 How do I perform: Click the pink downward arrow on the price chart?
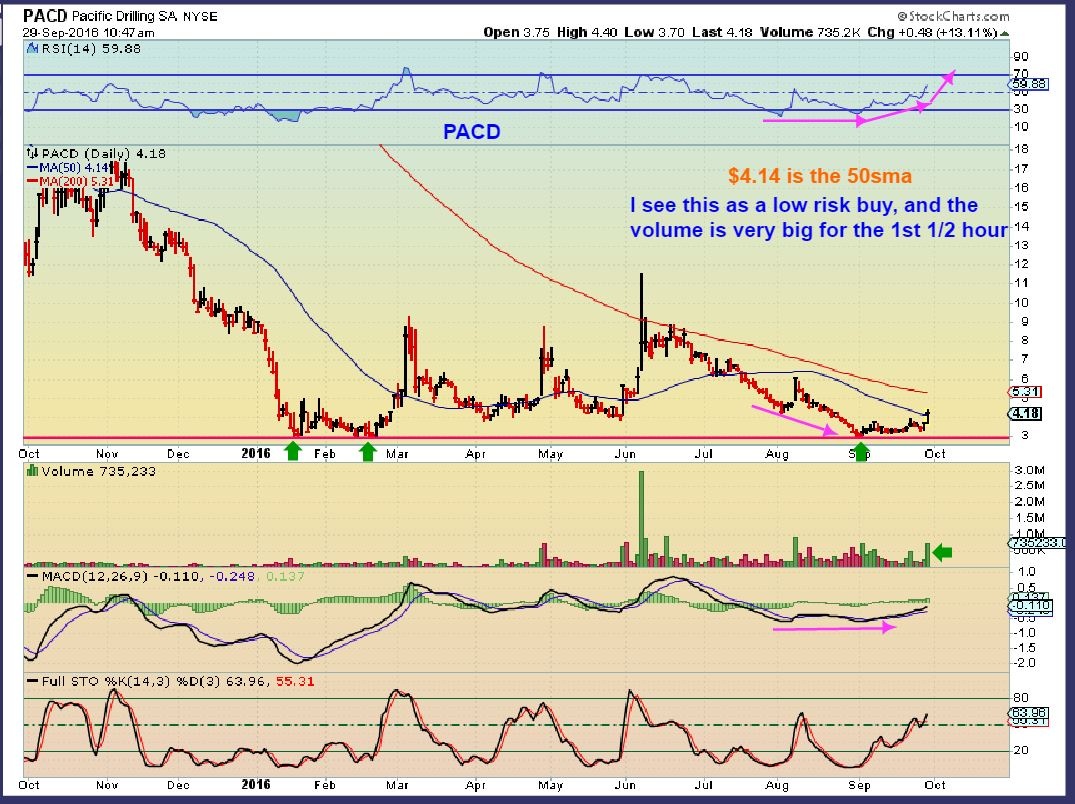792,419
